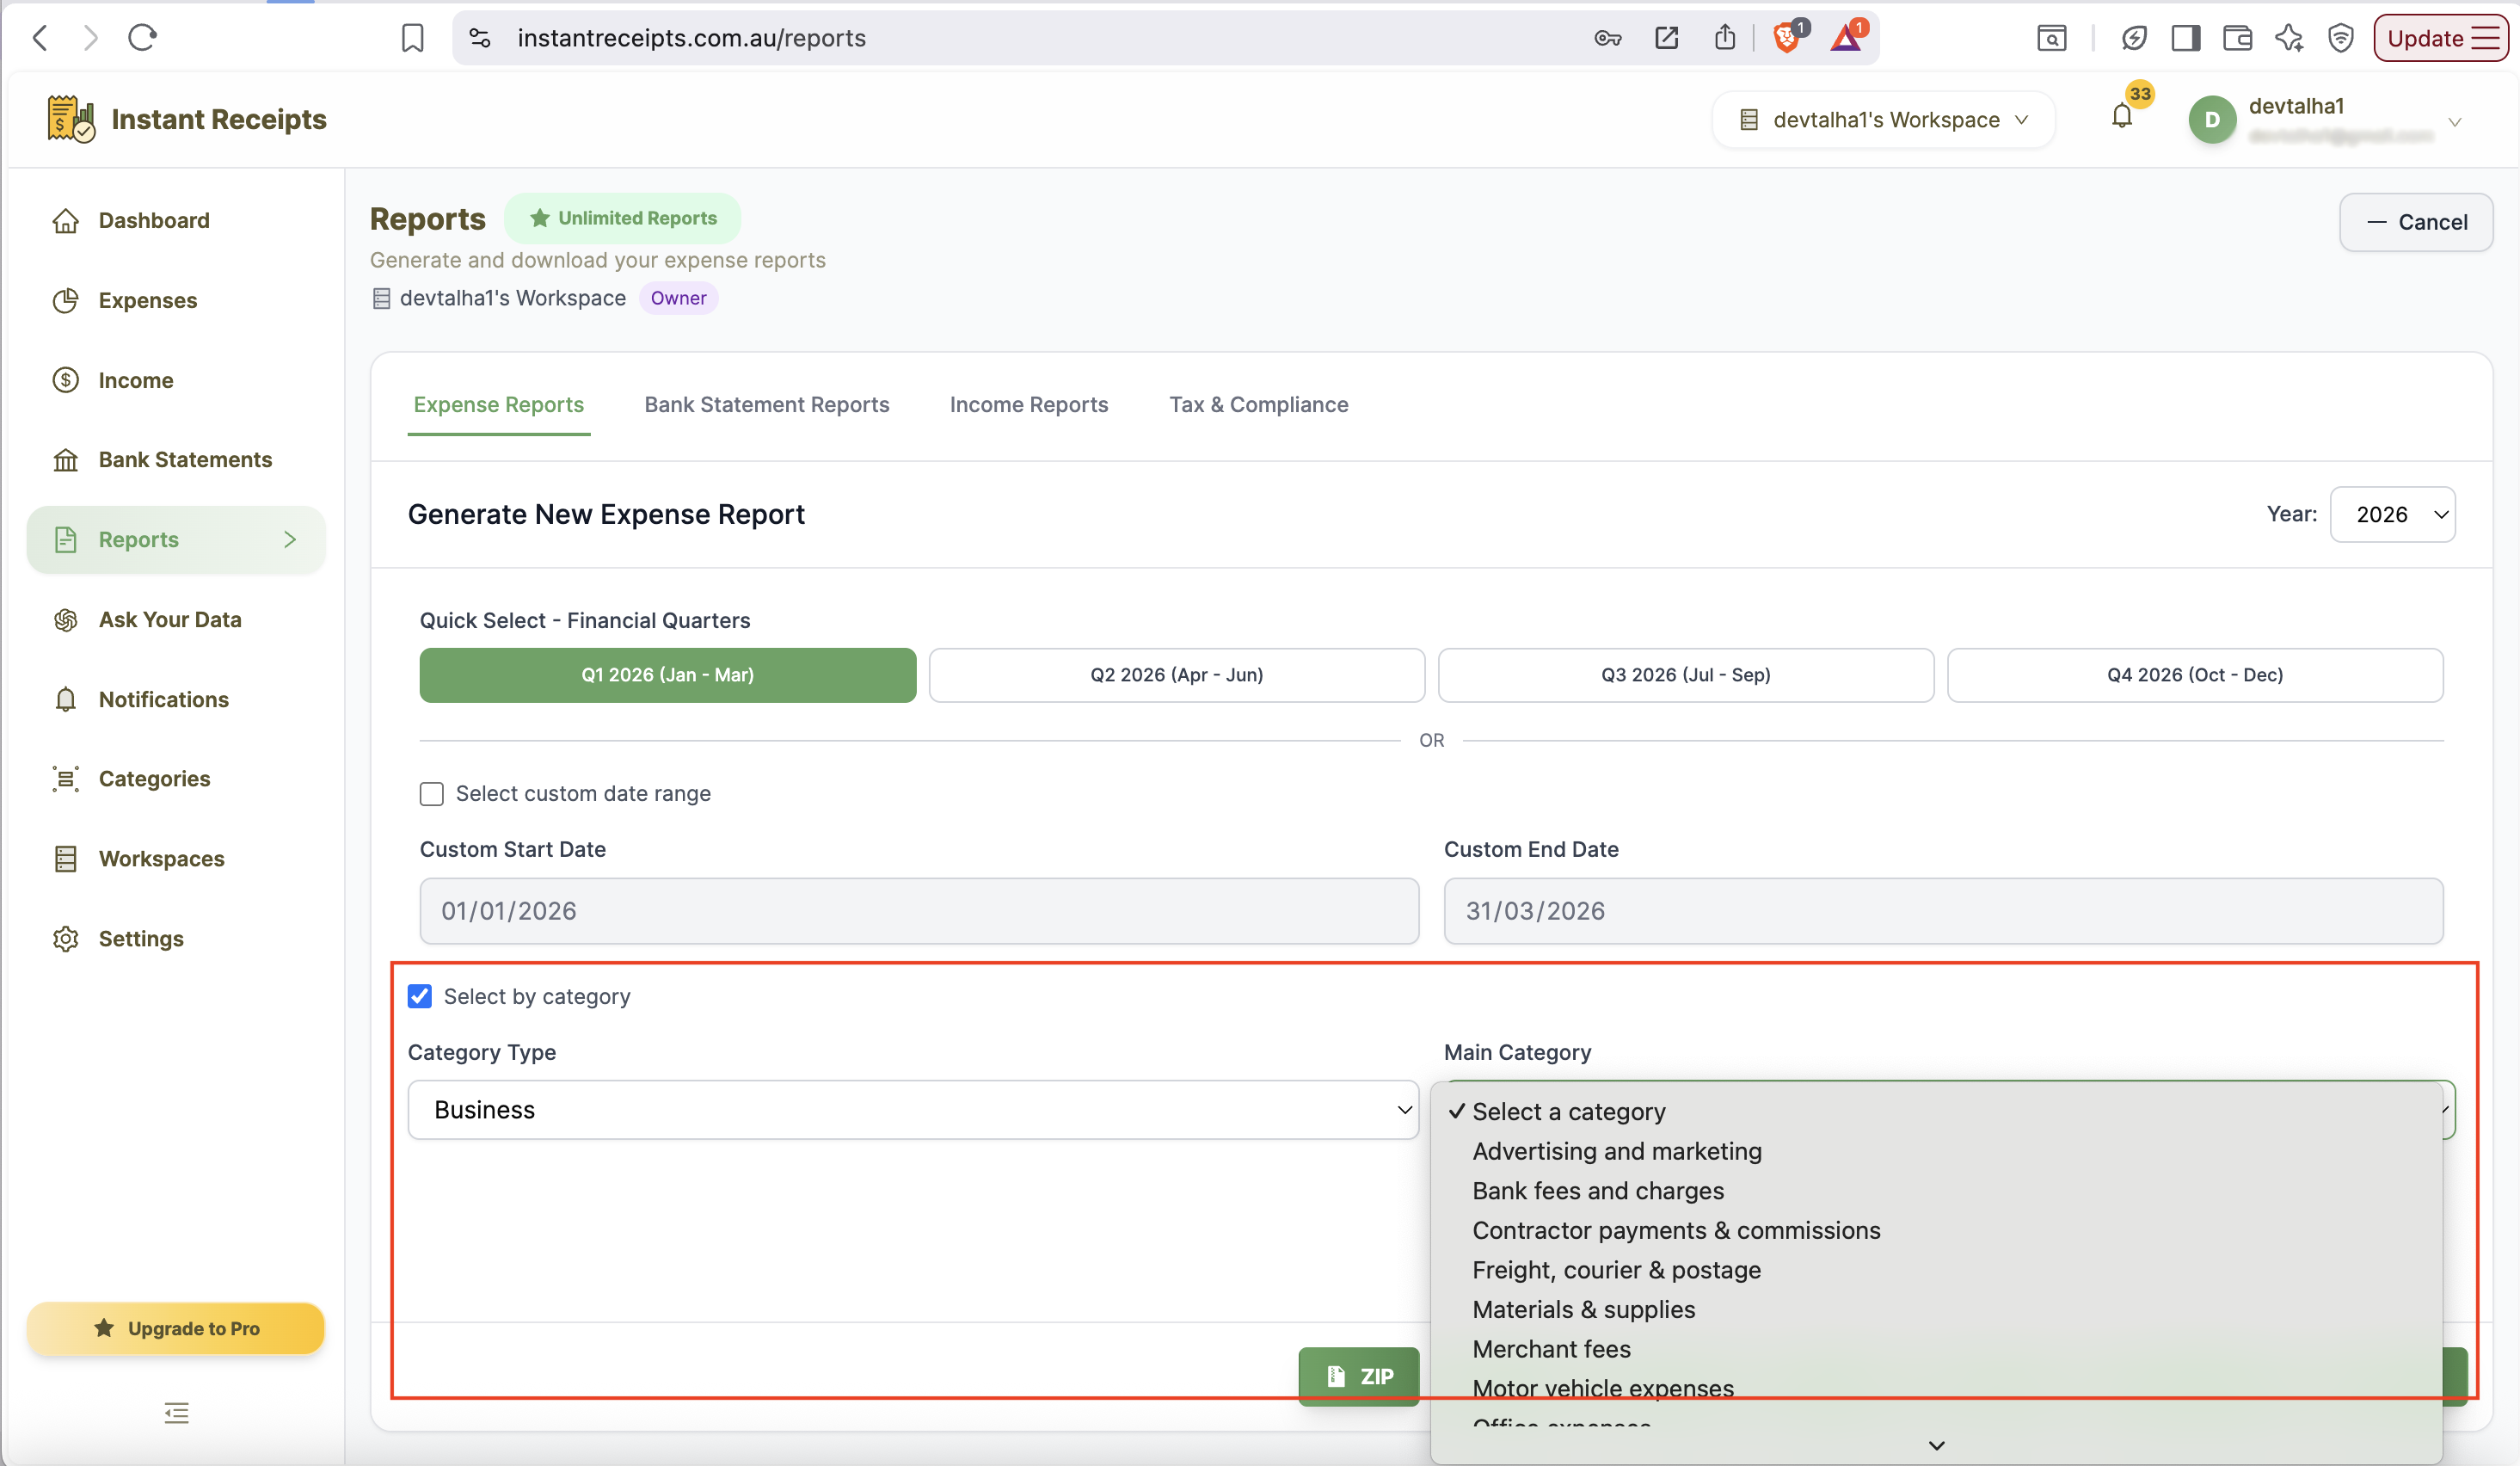Uncheck Select by category checkbox

[x=420, y=996]
